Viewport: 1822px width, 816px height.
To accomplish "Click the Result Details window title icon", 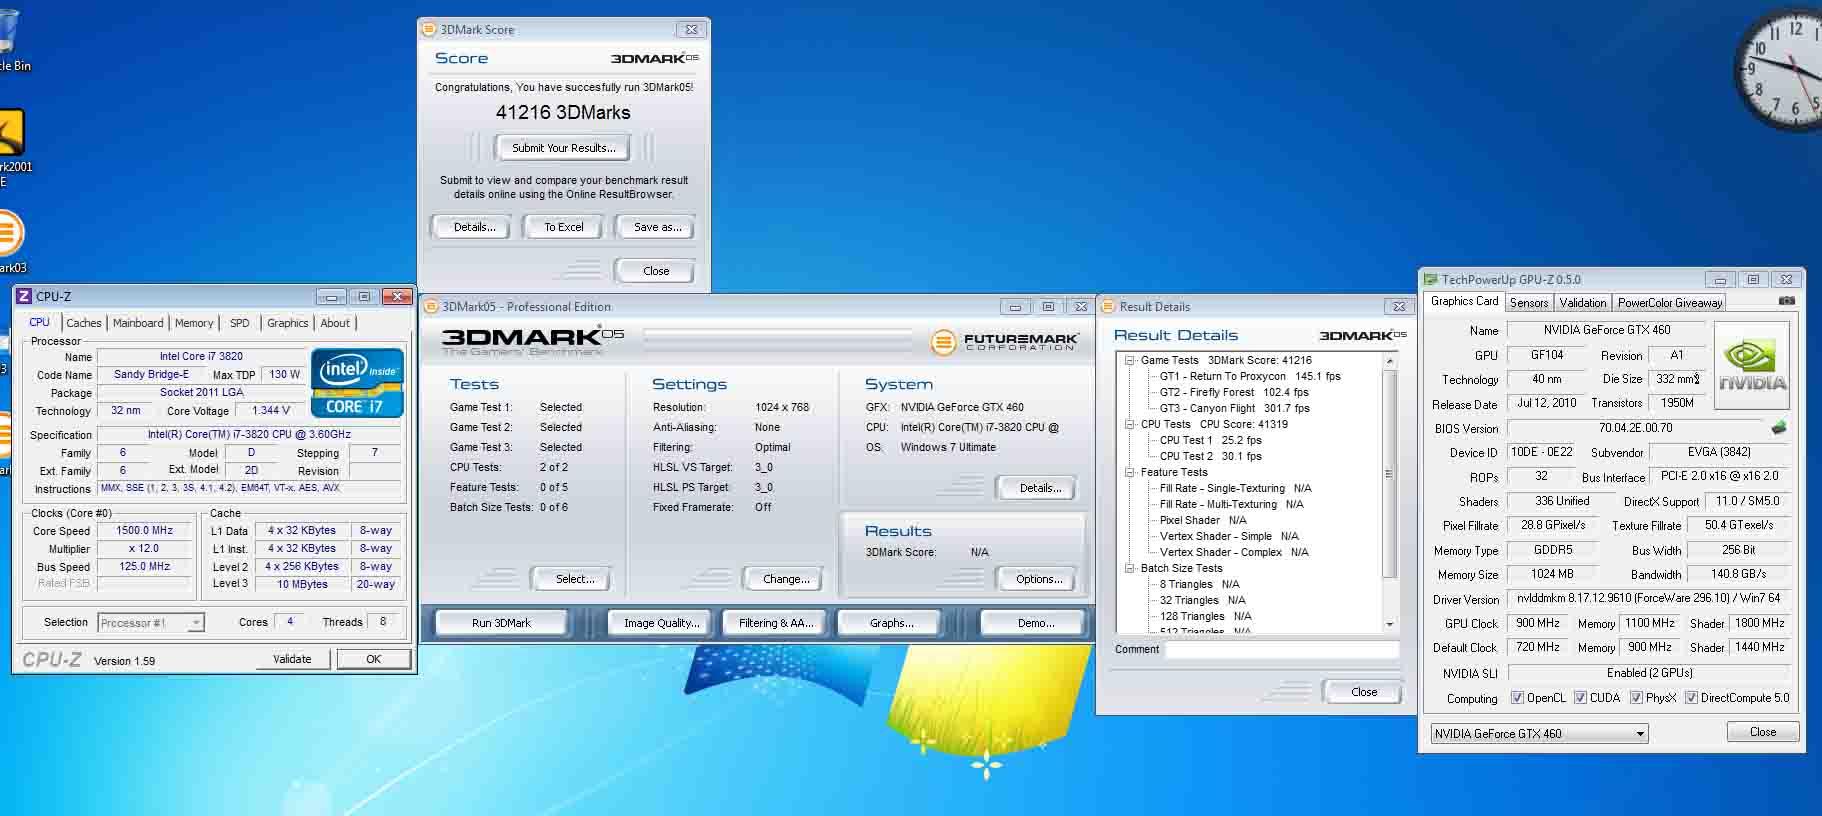I will [1108, 307].
